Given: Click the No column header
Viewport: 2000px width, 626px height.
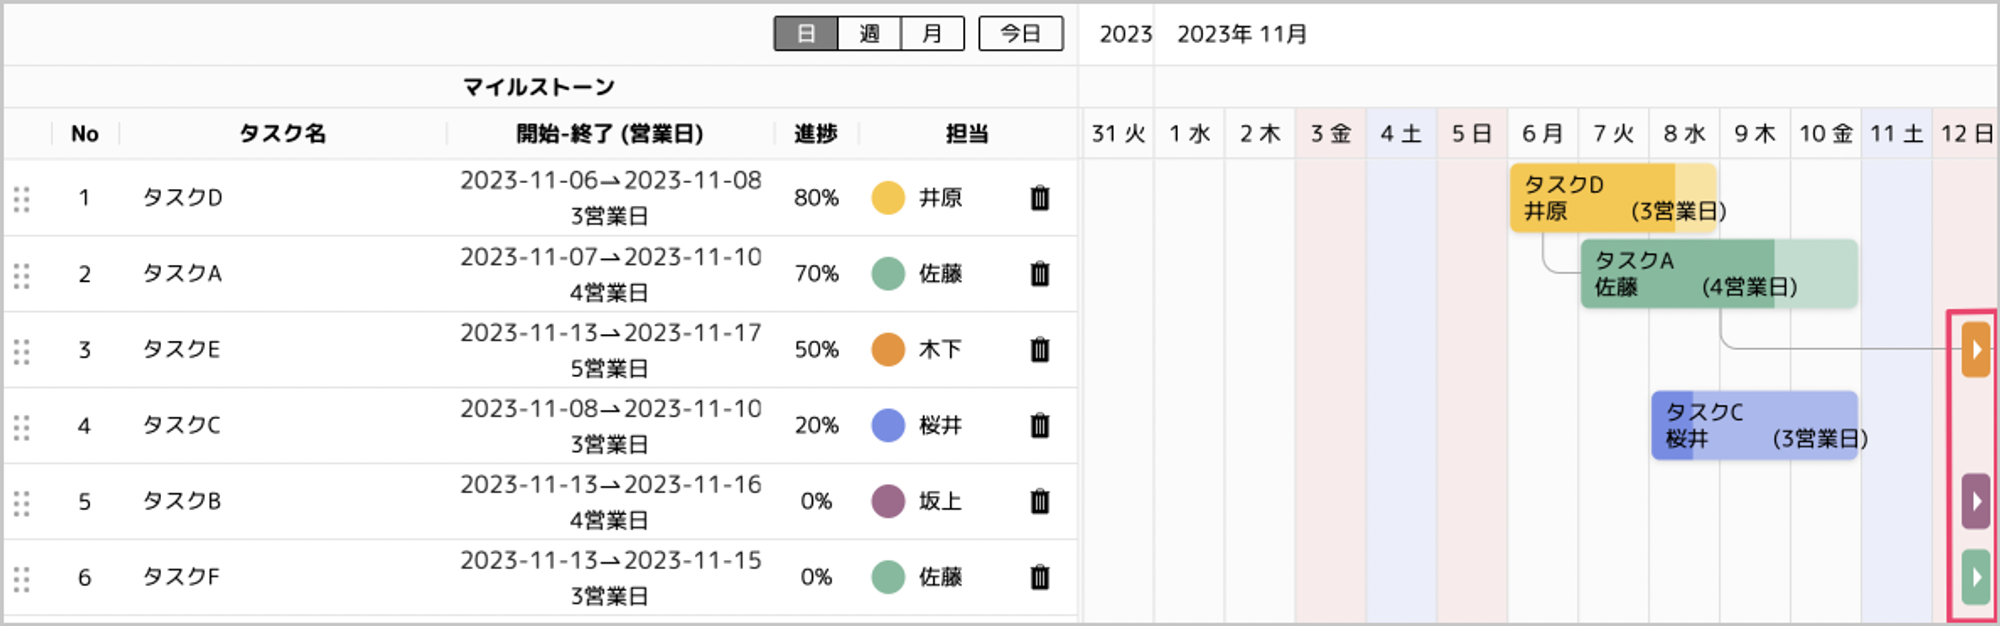Looking at the screenshot, I should coord(85,134).
